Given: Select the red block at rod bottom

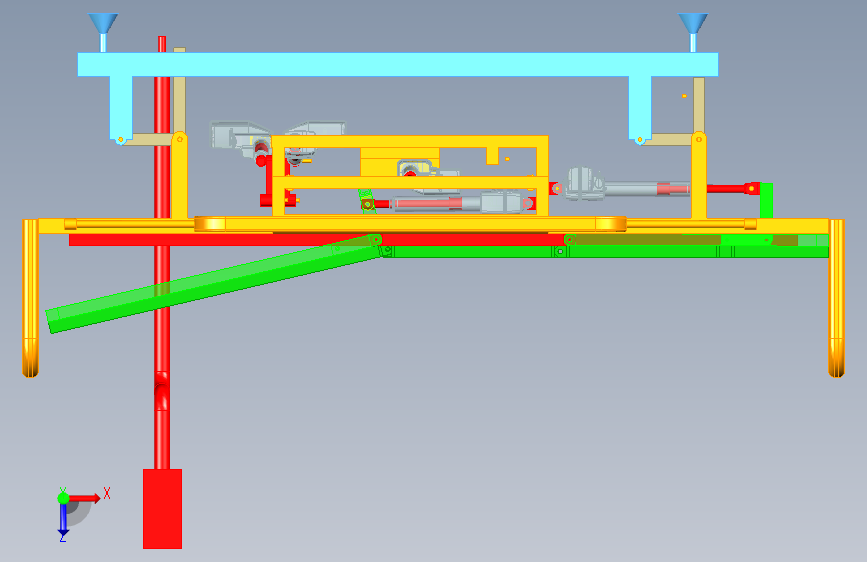Looking at the screenshot, I should point(163,509).
